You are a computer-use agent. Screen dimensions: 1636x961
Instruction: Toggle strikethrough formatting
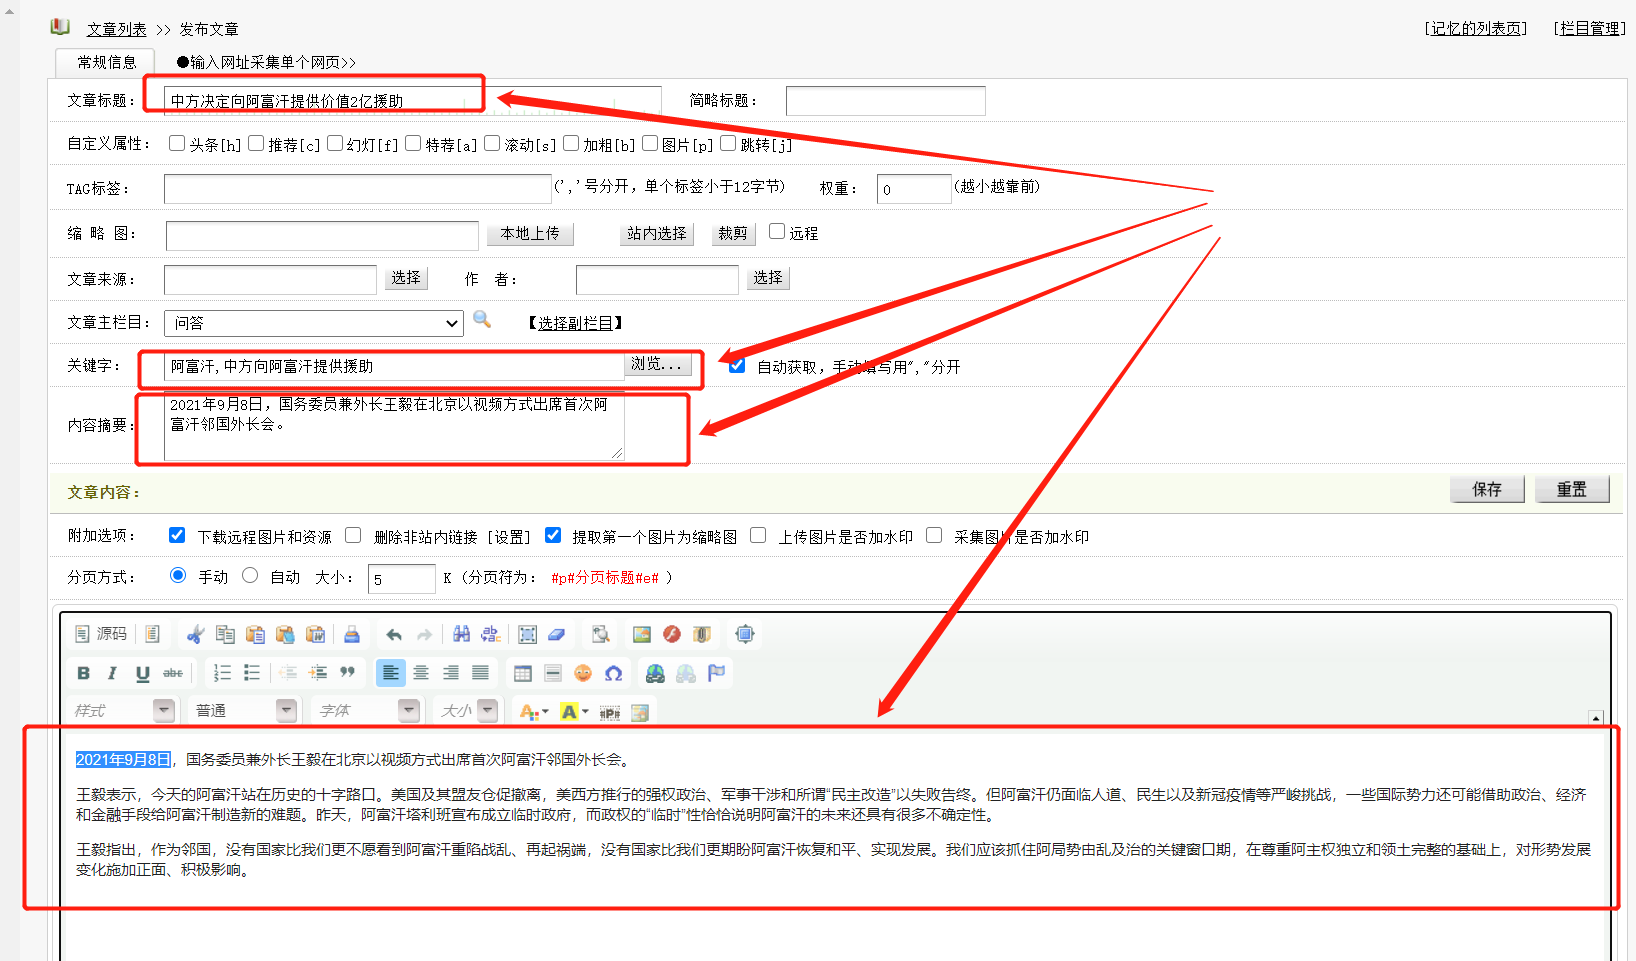[173, 673]
